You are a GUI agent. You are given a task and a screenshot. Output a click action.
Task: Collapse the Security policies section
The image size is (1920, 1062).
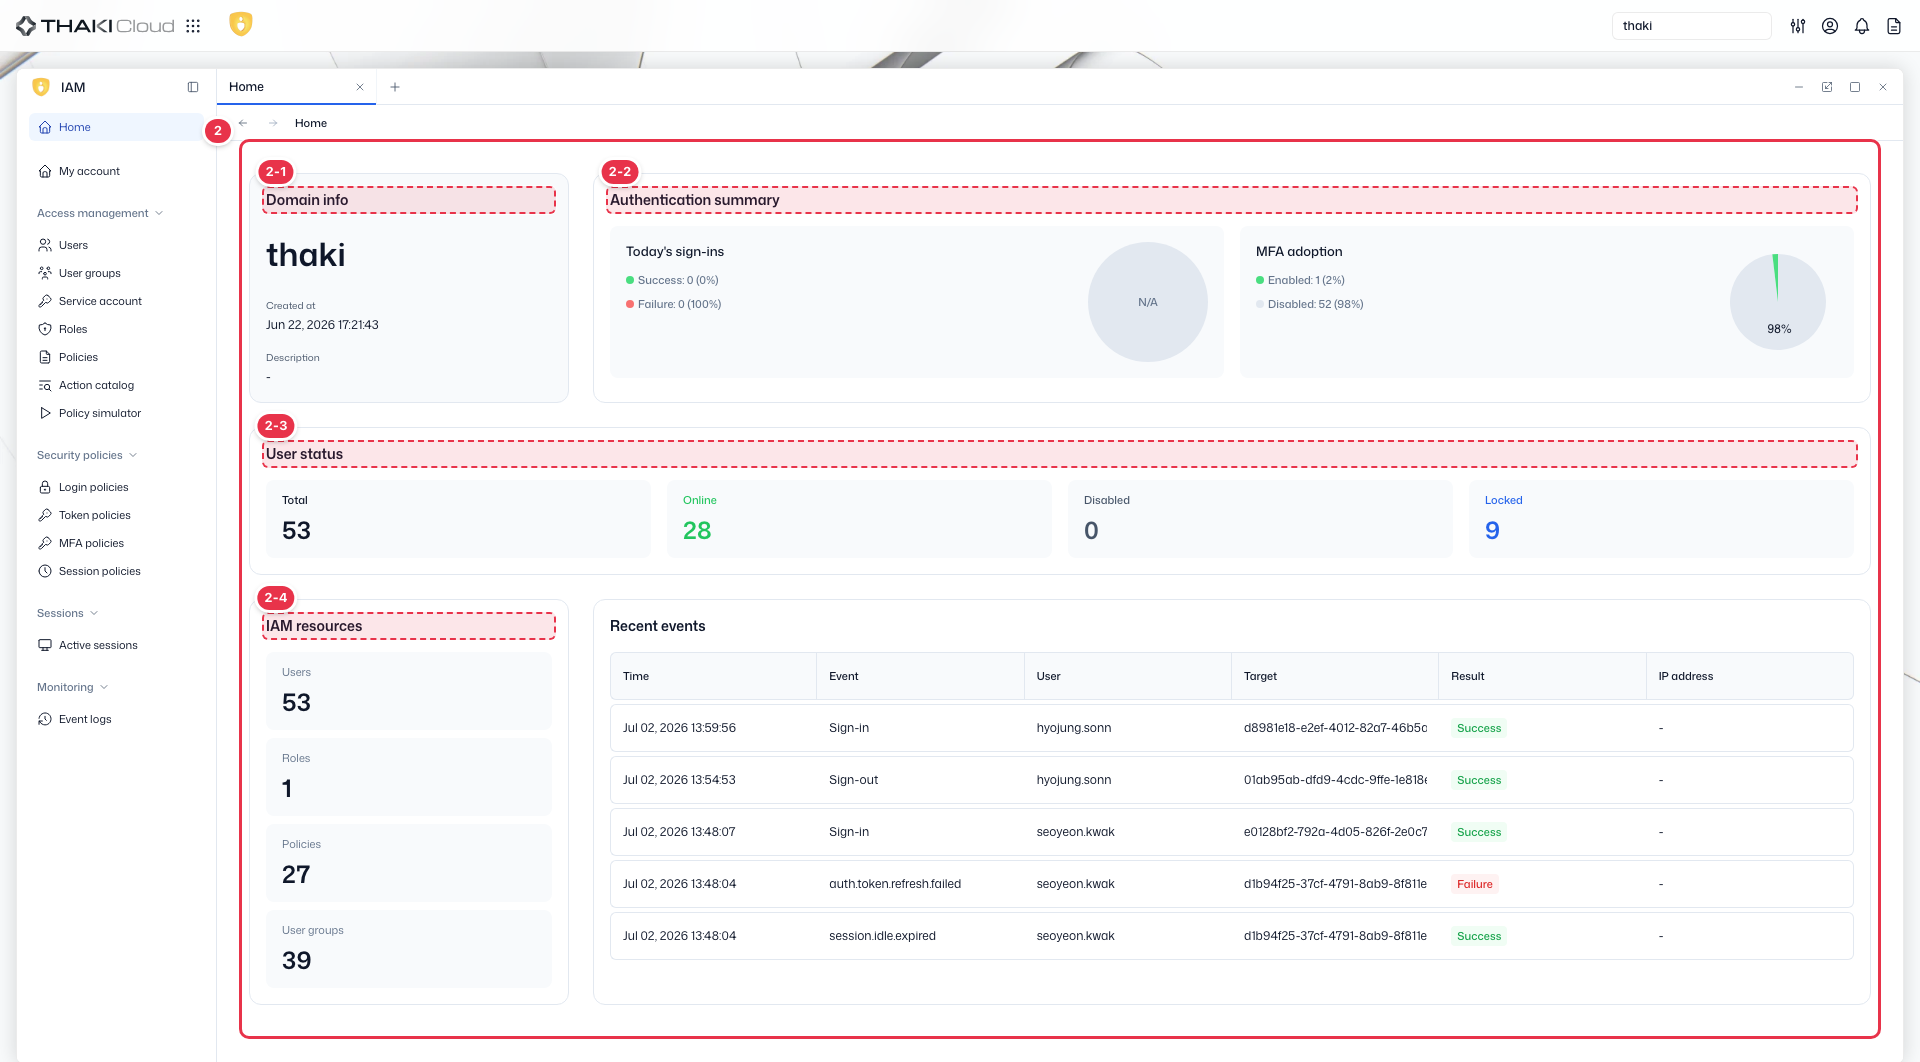point(87,455)
